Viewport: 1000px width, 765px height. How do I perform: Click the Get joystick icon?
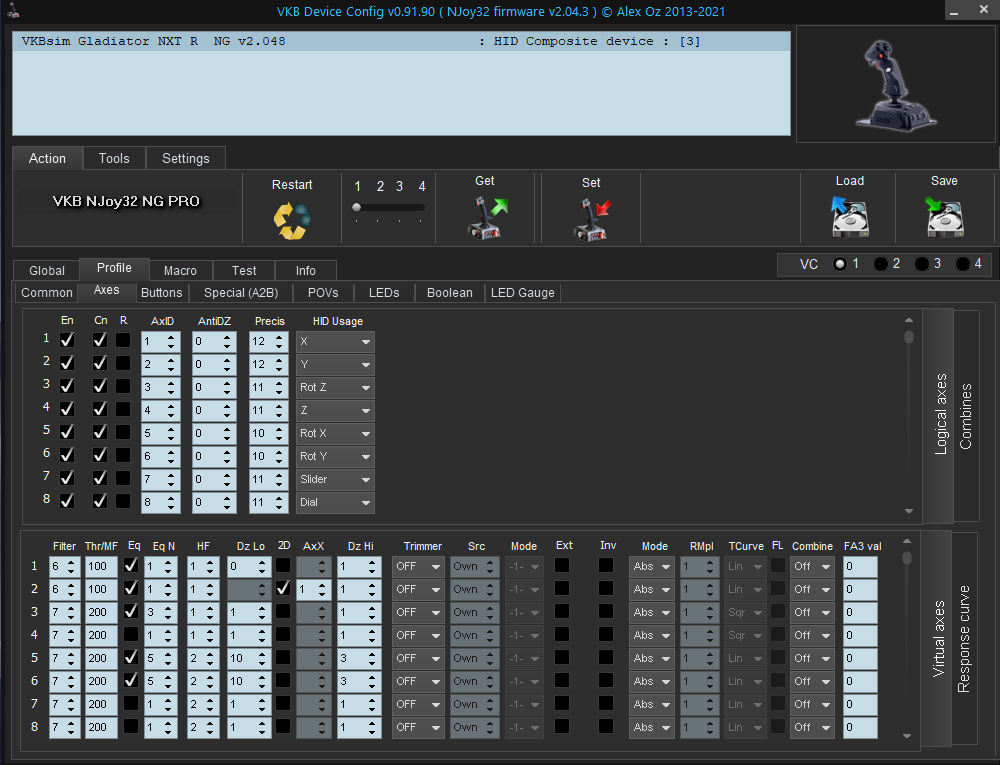[486, 217]
